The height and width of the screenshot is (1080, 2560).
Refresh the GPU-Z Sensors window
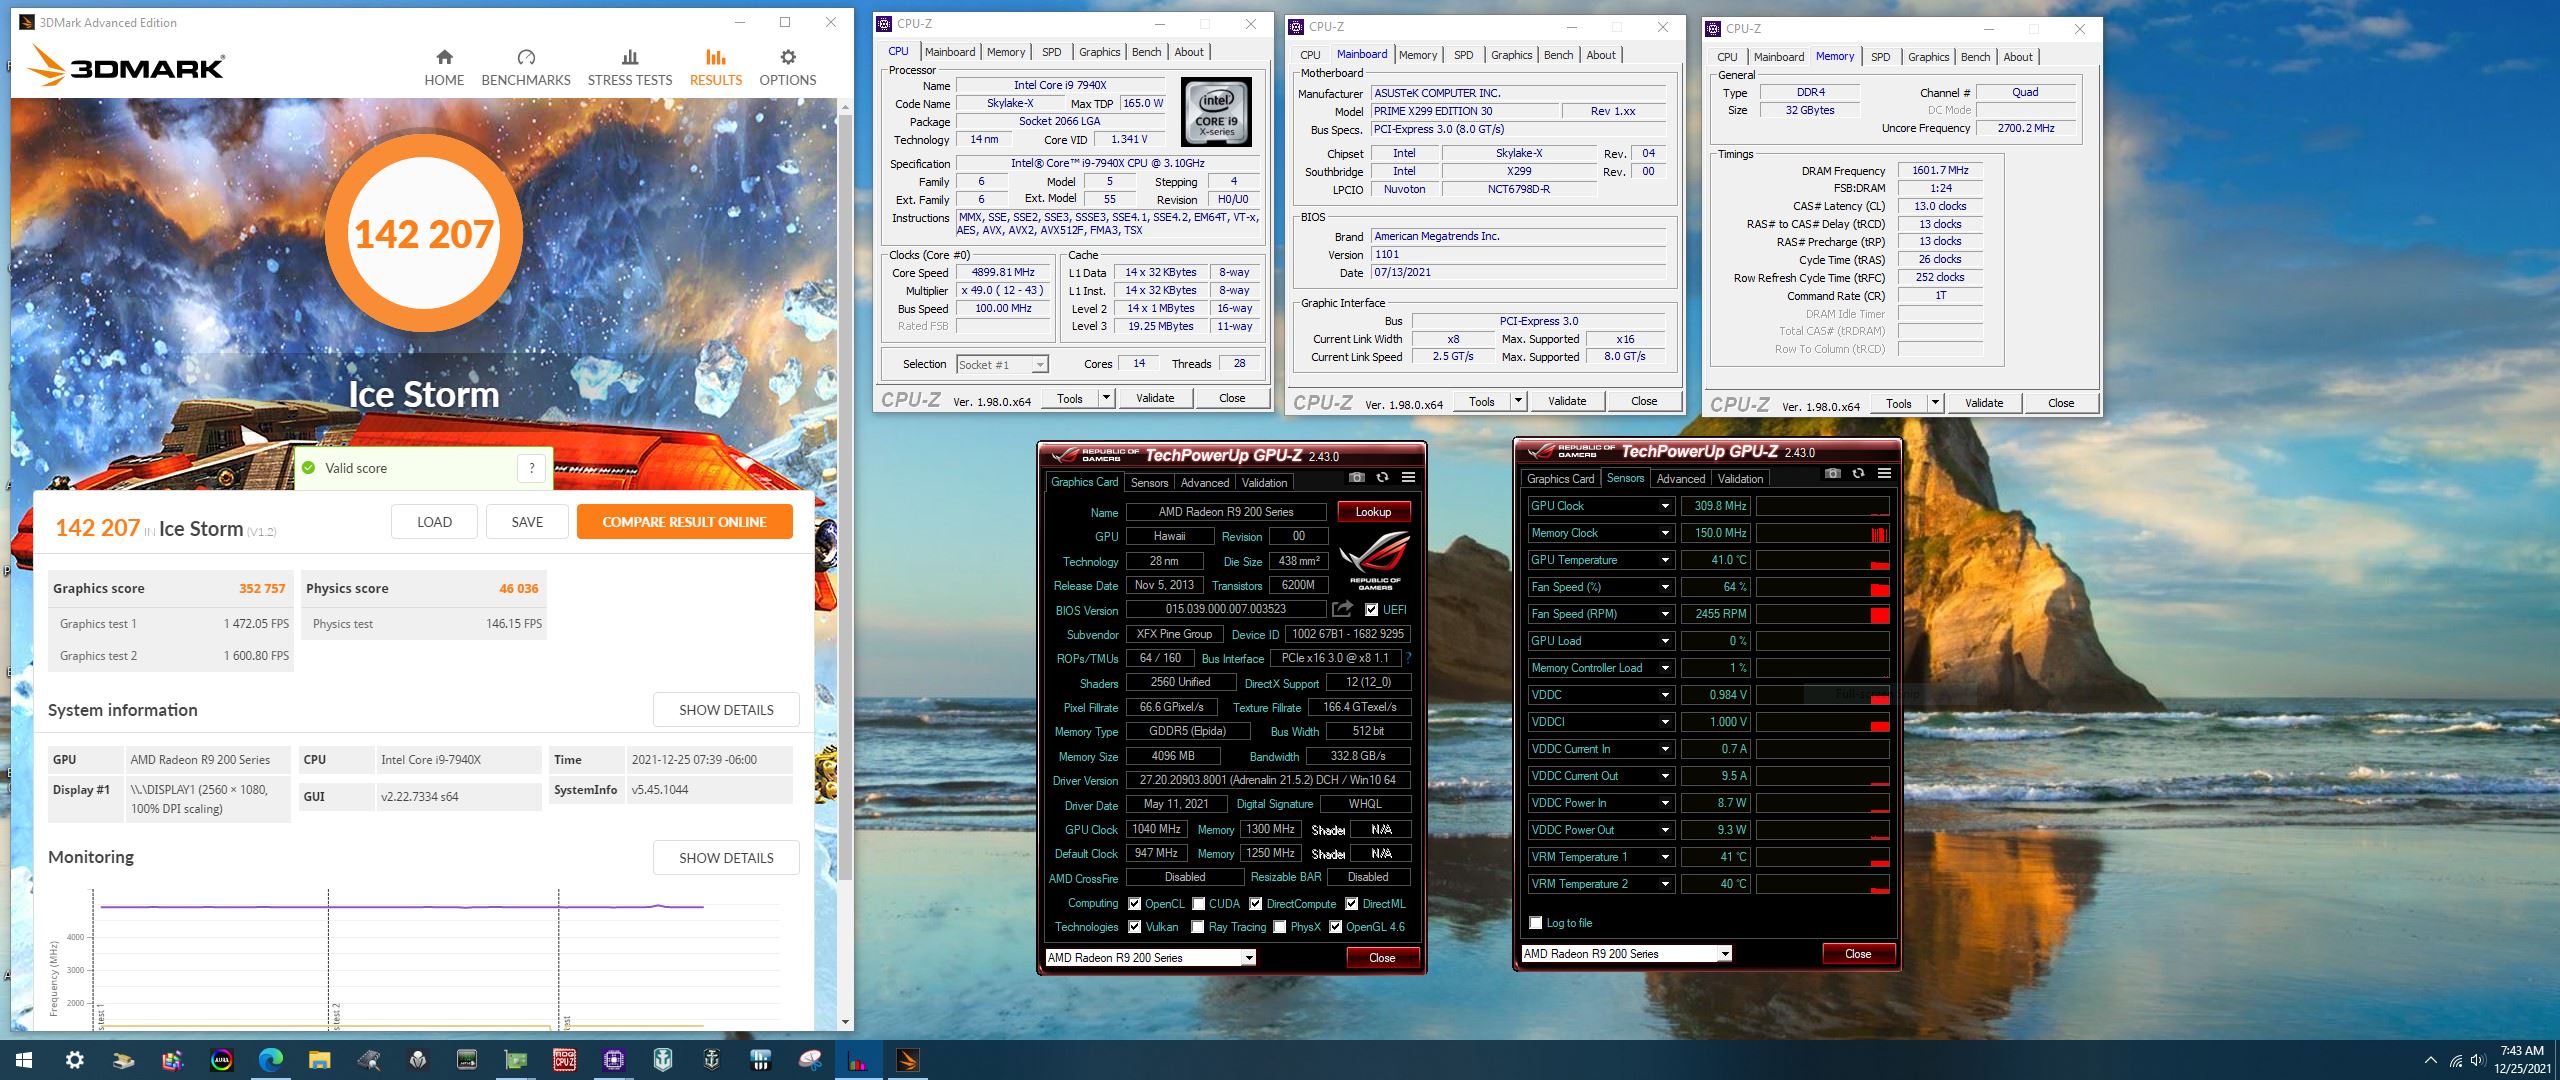(x=1858, y=474)
